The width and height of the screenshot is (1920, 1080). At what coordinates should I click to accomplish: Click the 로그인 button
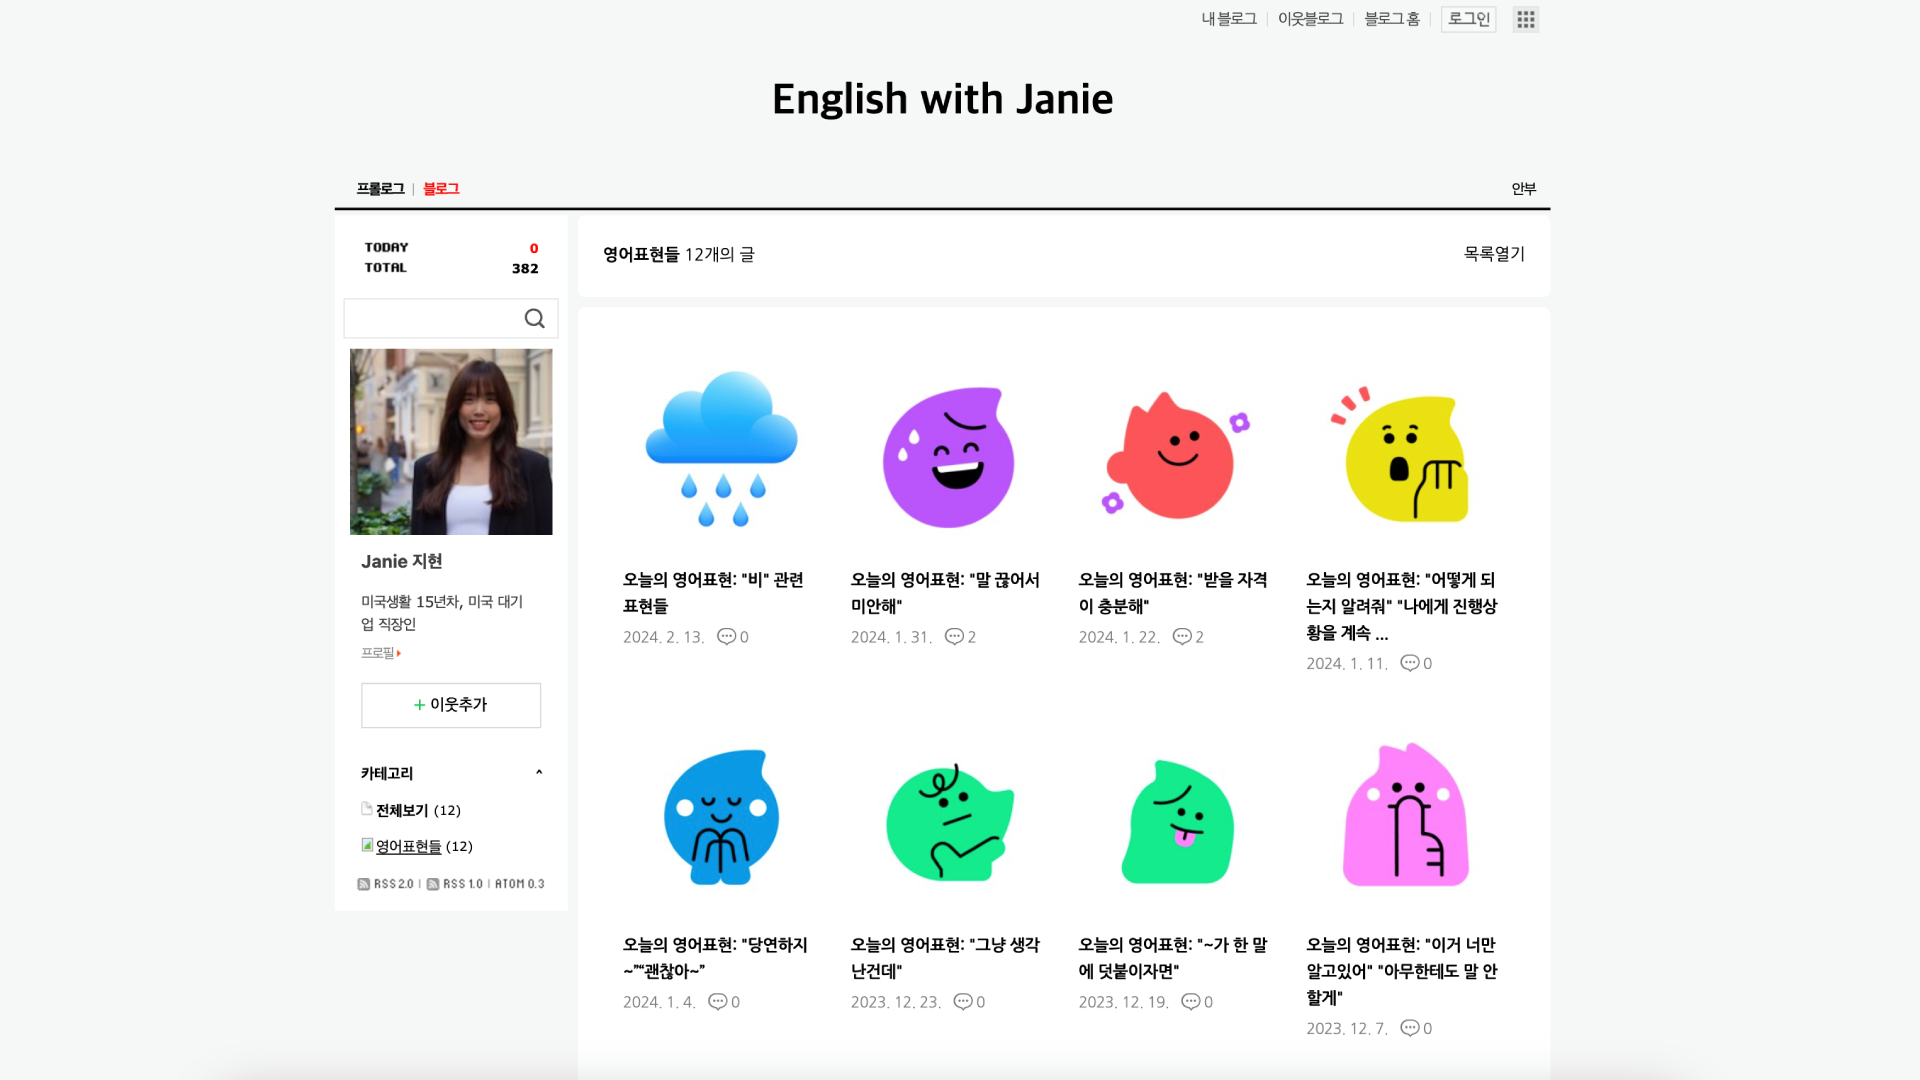coord(1468,19)
